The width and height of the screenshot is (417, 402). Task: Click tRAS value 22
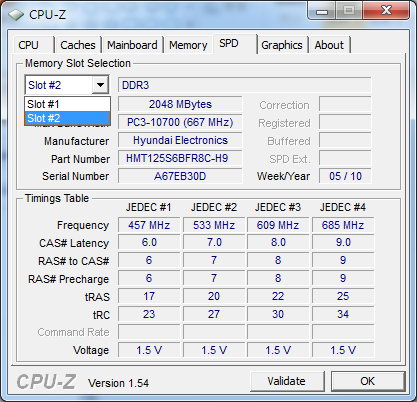coord(278,296)
